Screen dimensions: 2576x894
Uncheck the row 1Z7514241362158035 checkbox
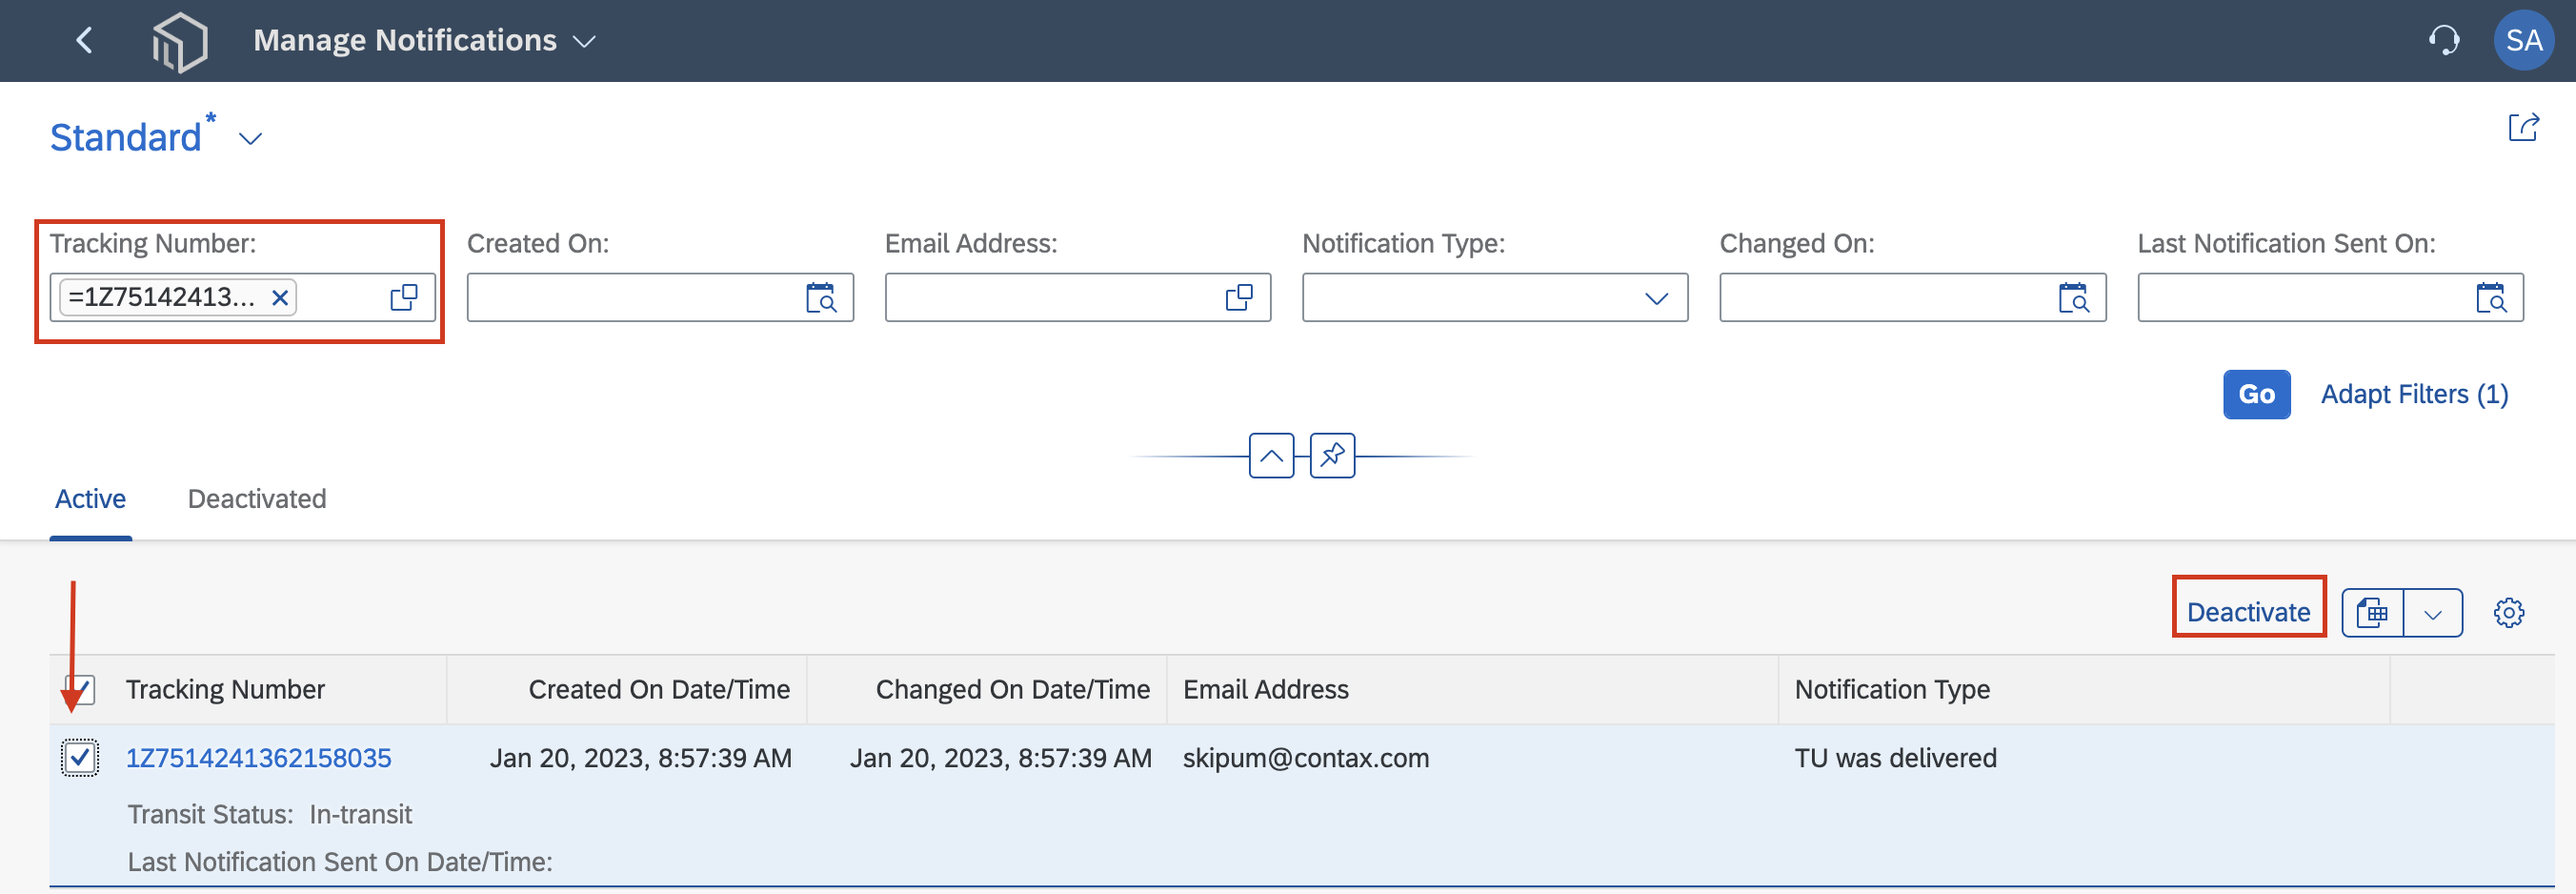coord(80,758)
